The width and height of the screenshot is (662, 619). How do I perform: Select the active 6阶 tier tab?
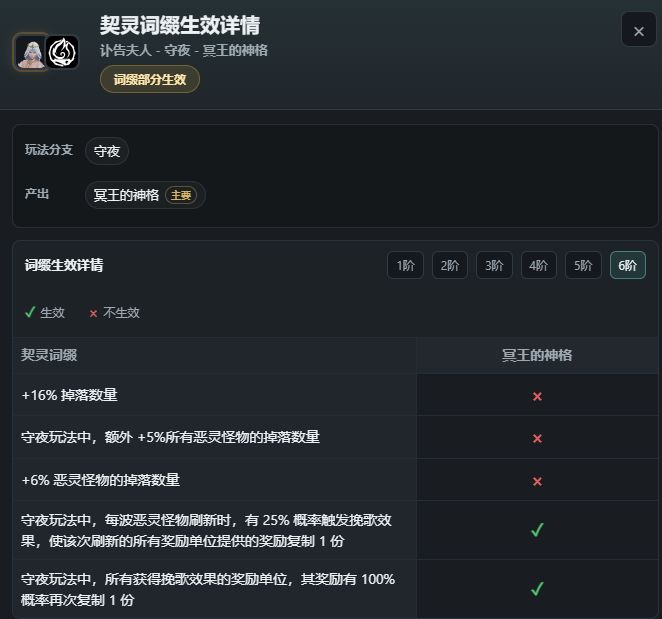(x=628, y=265)
